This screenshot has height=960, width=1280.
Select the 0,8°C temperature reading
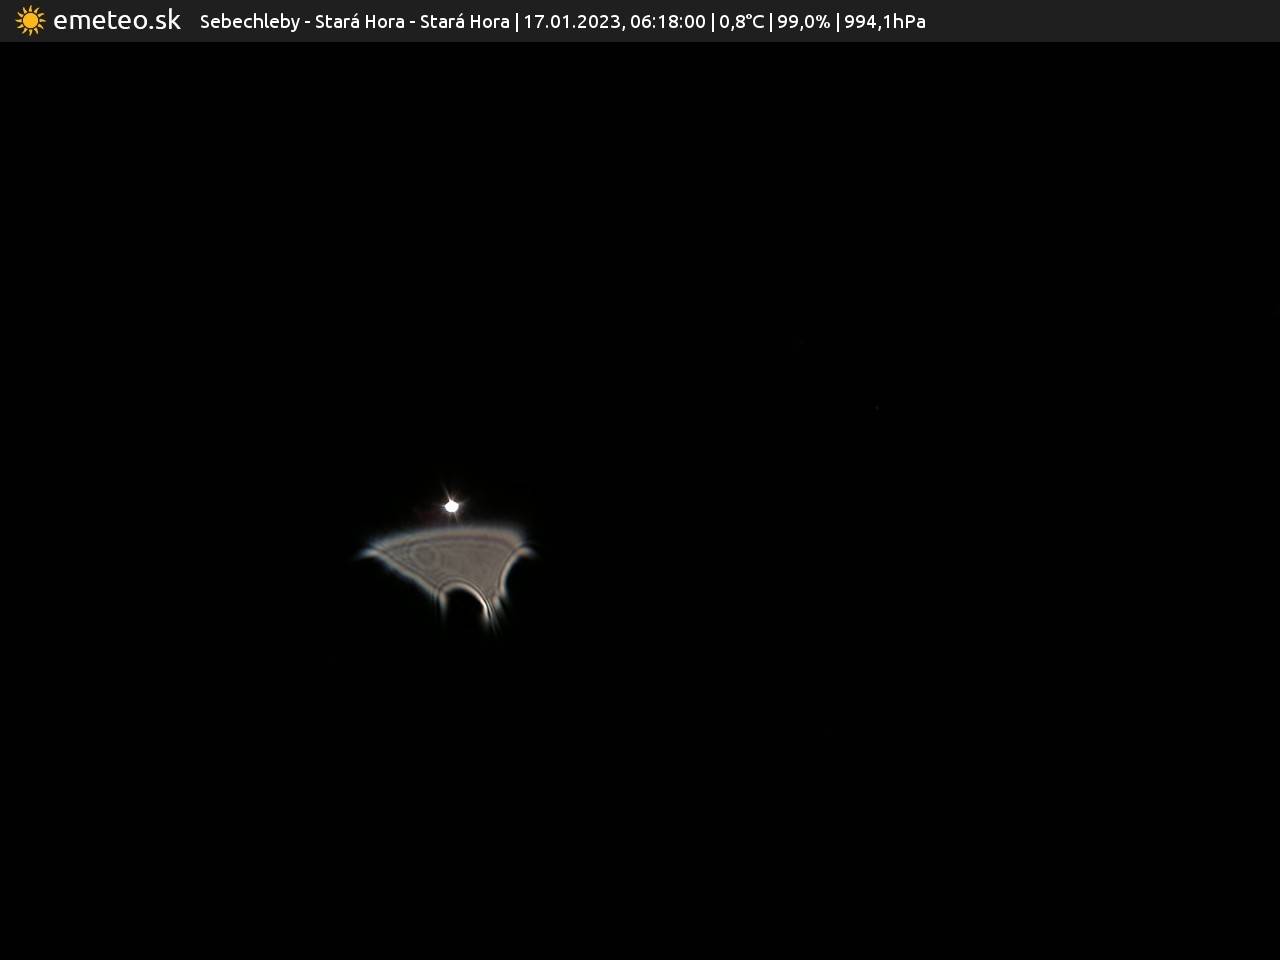(741, 22)
